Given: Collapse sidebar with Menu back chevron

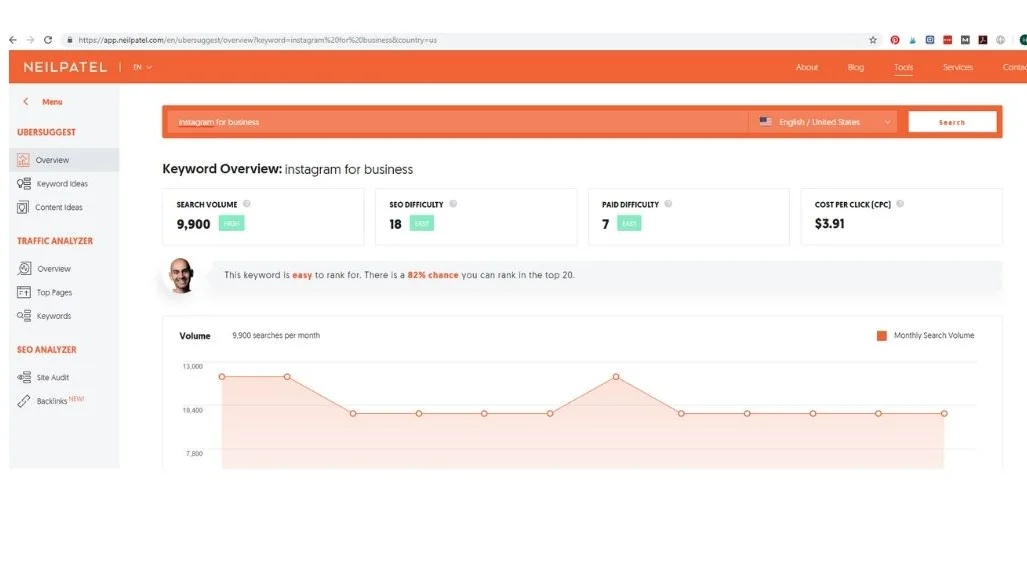Looking at the screenshot, I should coord(26,102).
